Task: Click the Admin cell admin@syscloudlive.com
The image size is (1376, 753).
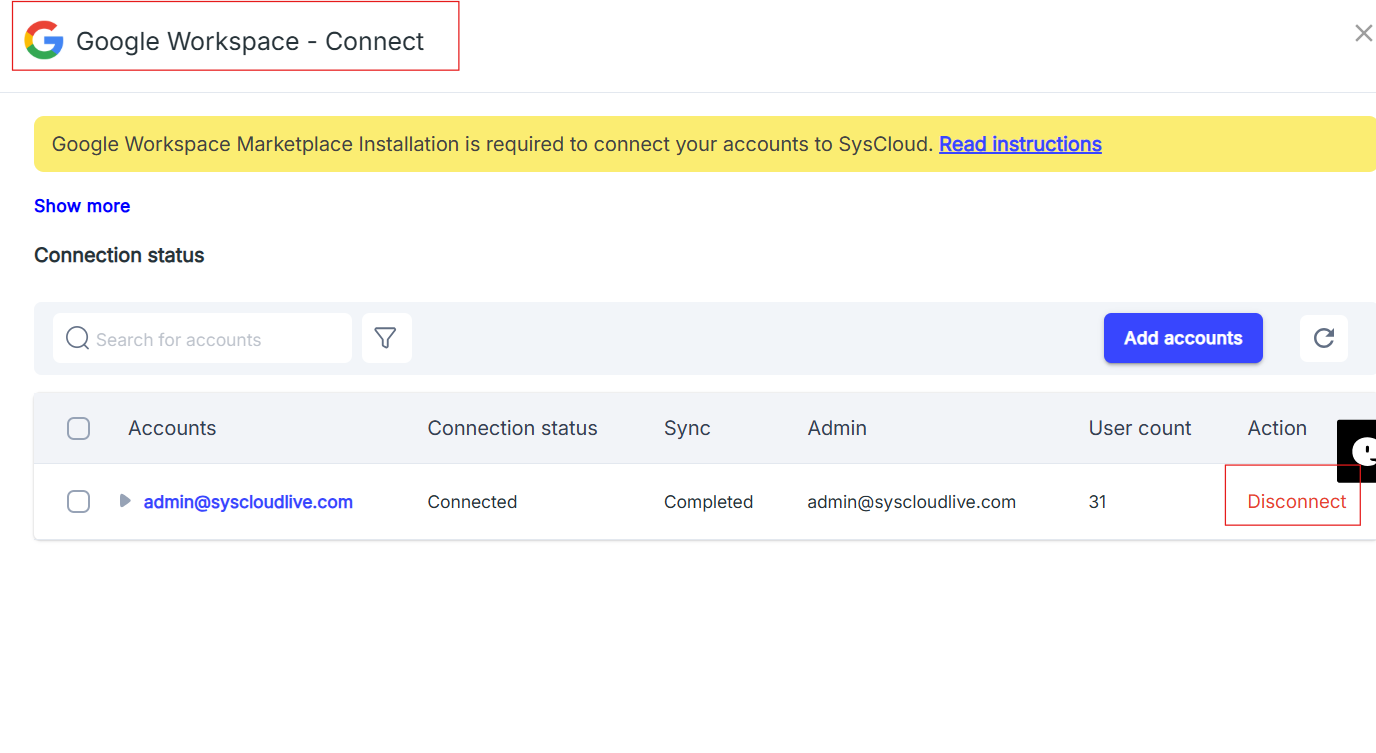Action: [x=912, y=502]
